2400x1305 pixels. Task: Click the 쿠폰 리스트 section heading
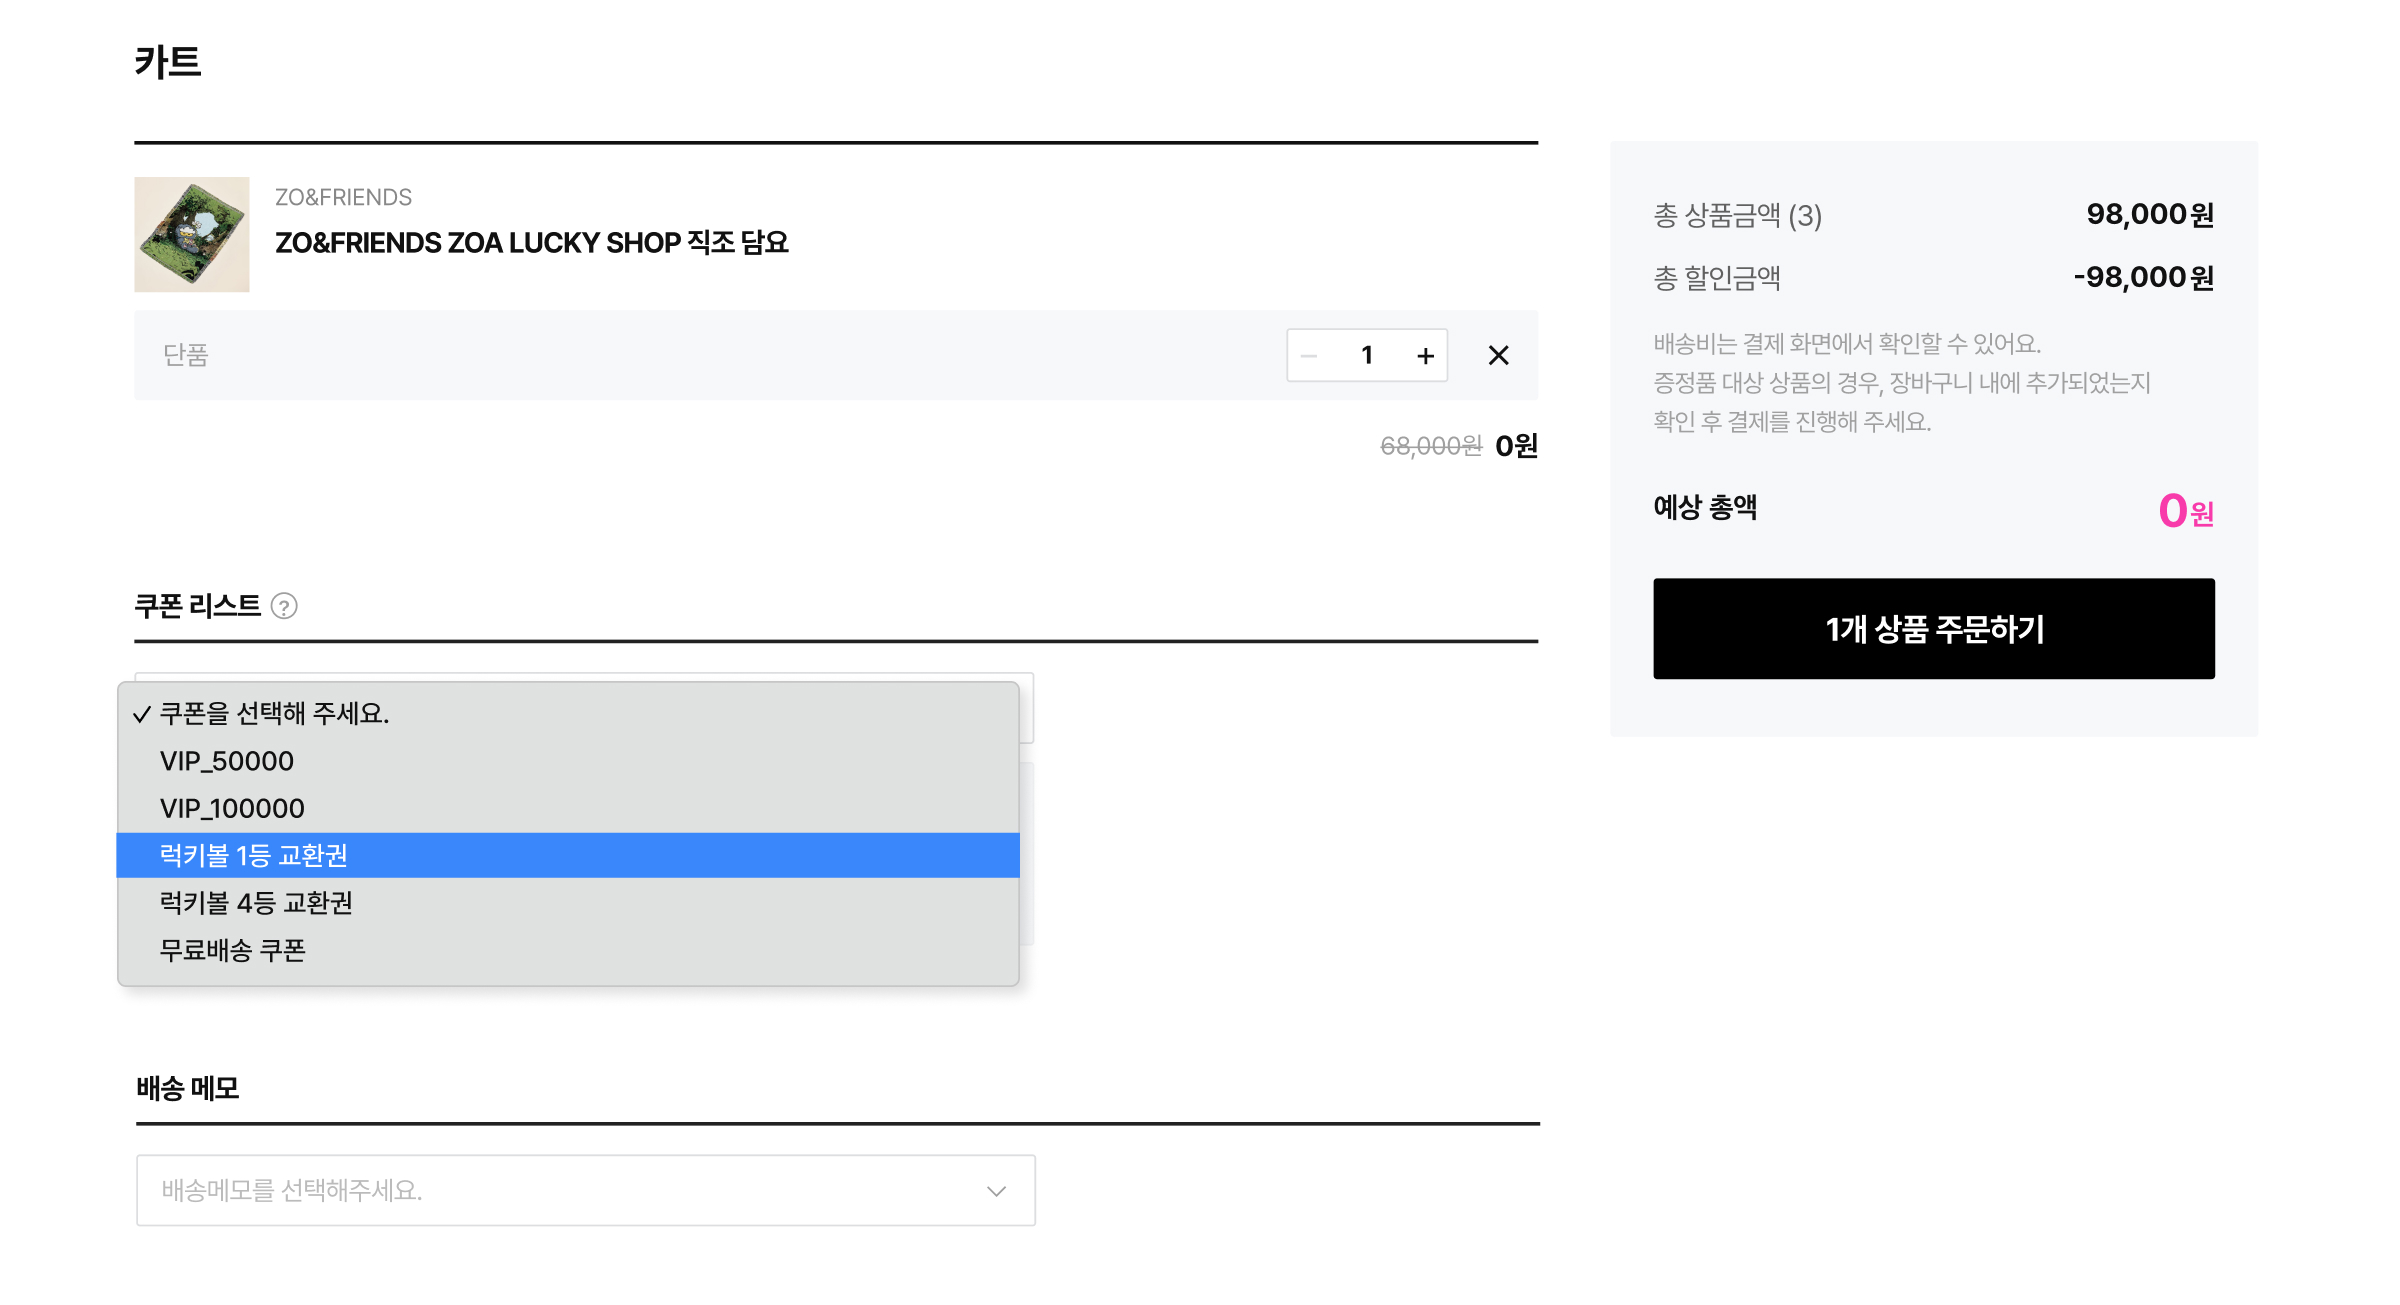coord(198,606)
